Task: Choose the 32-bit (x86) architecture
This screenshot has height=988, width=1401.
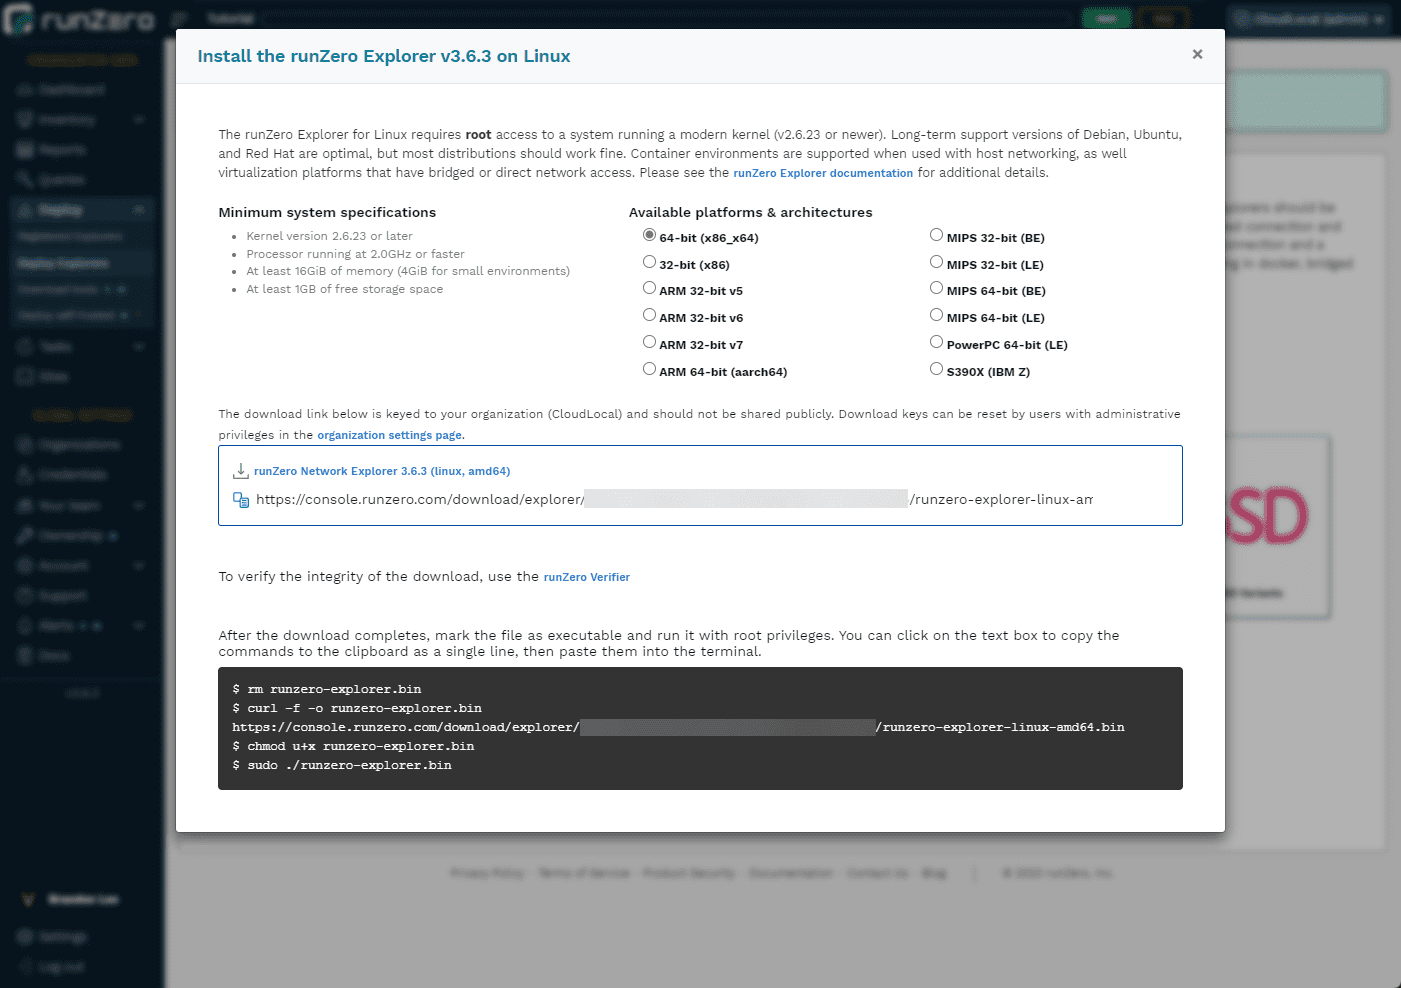Action: point(649,262)
